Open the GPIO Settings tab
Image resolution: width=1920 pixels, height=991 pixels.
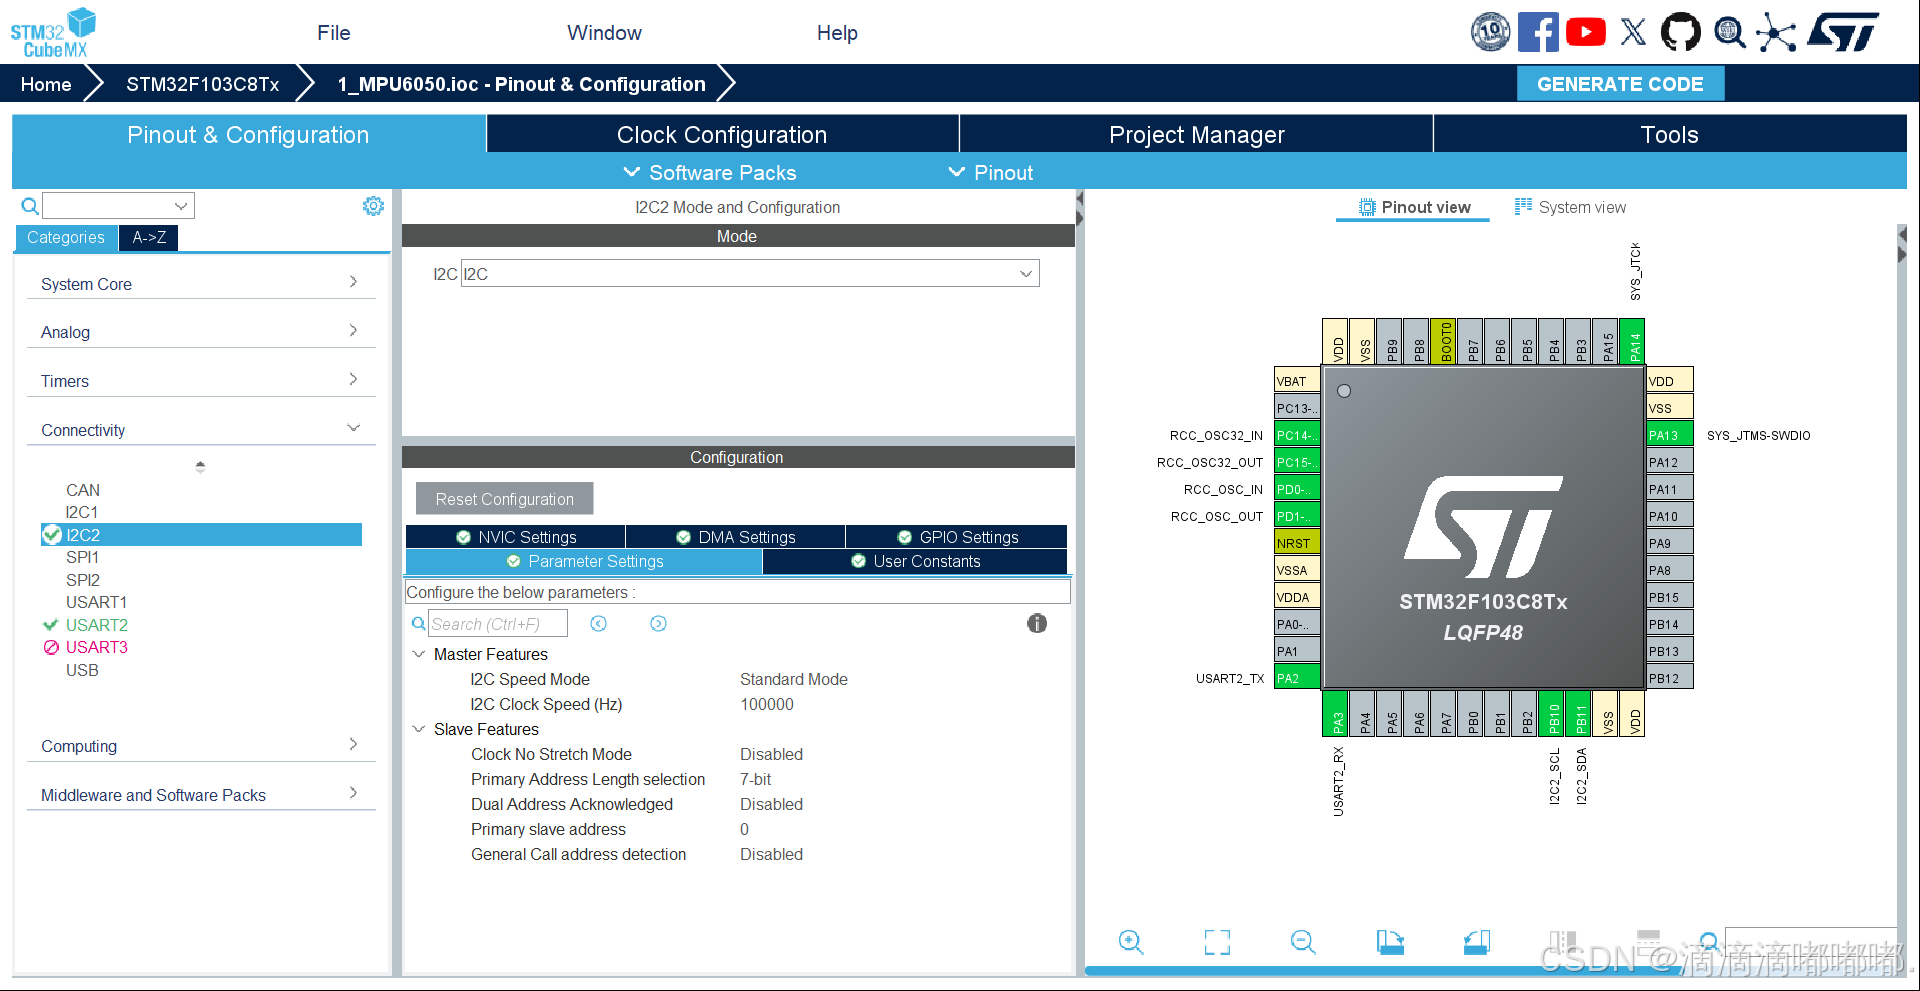point(957,537)
